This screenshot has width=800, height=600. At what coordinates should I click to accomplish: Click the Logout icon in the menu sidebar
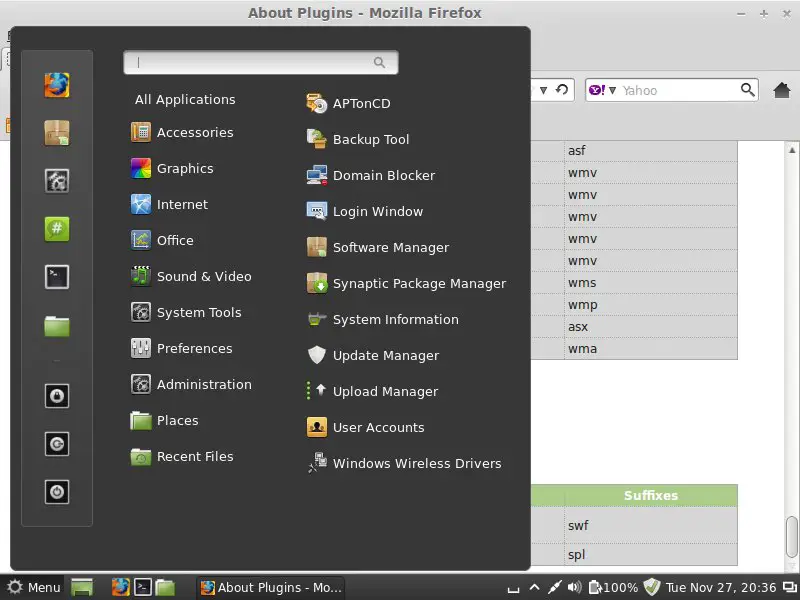[57, 444]
